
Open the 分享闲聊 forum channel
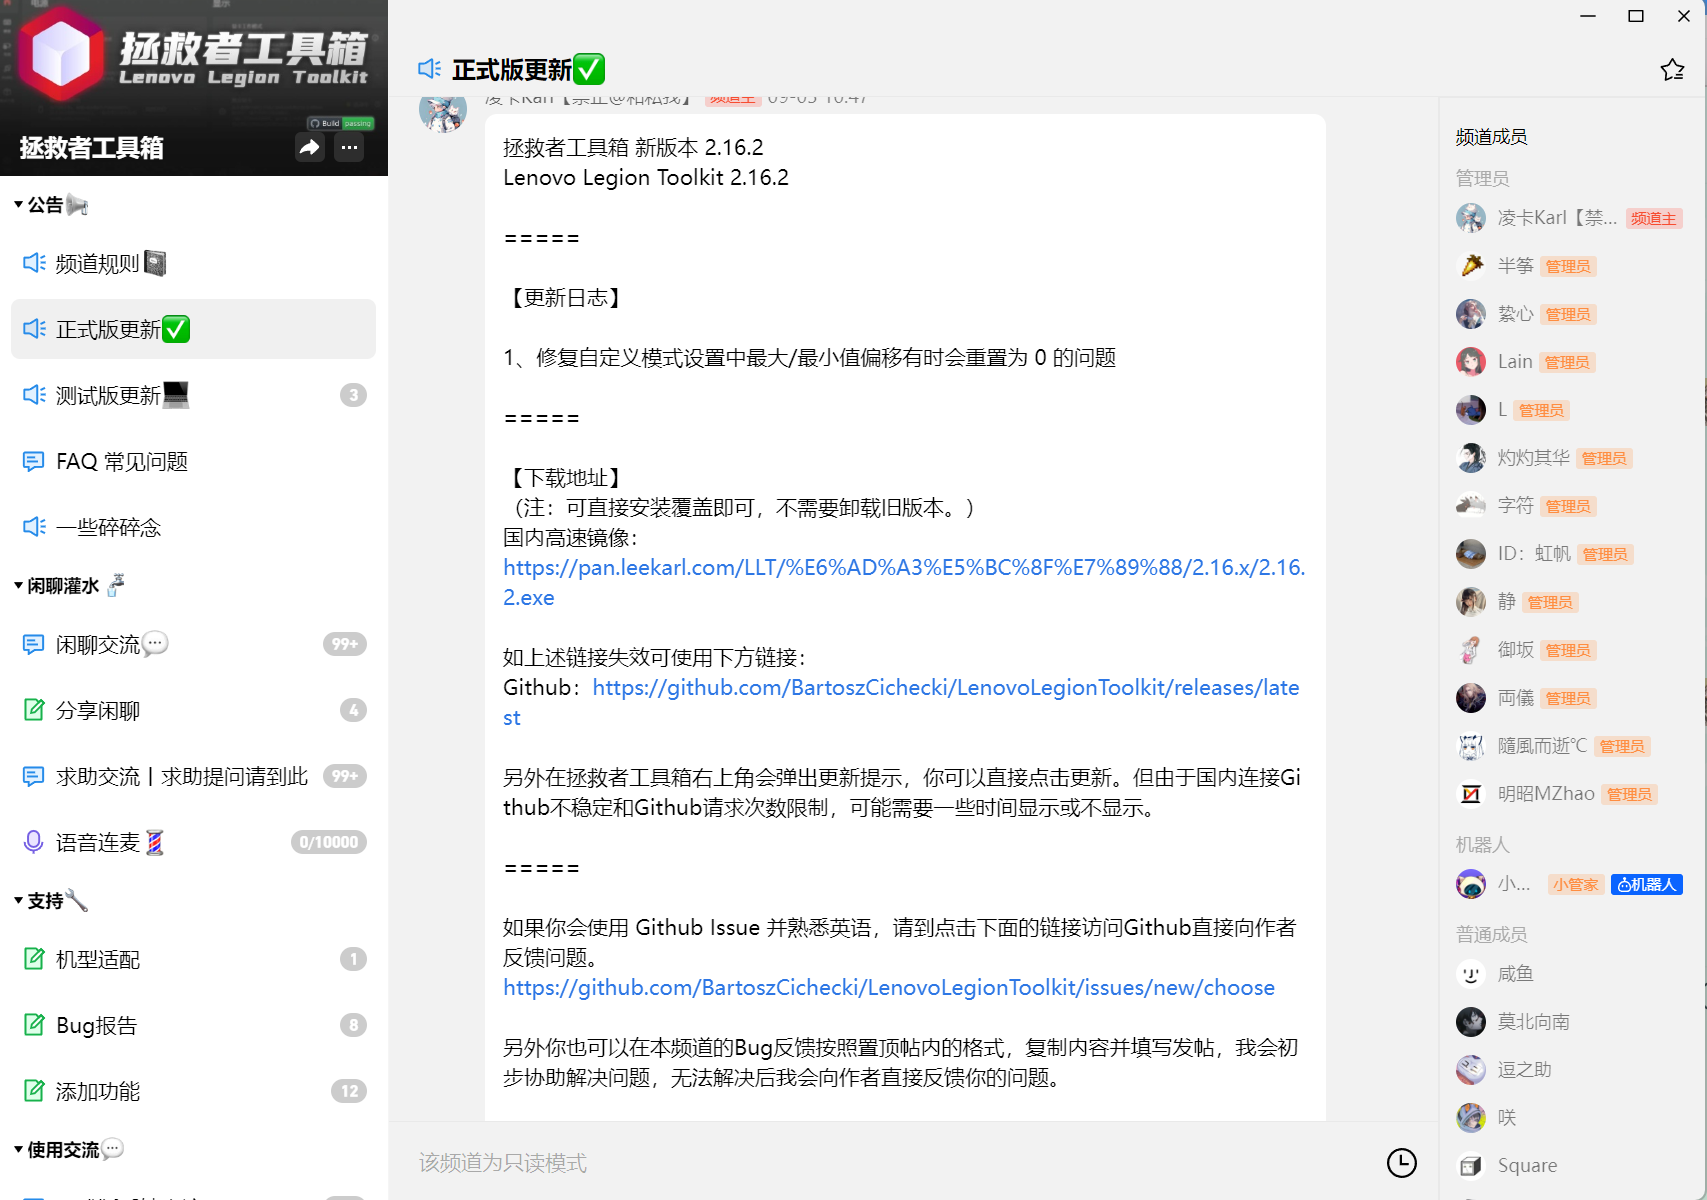(193, 710)
